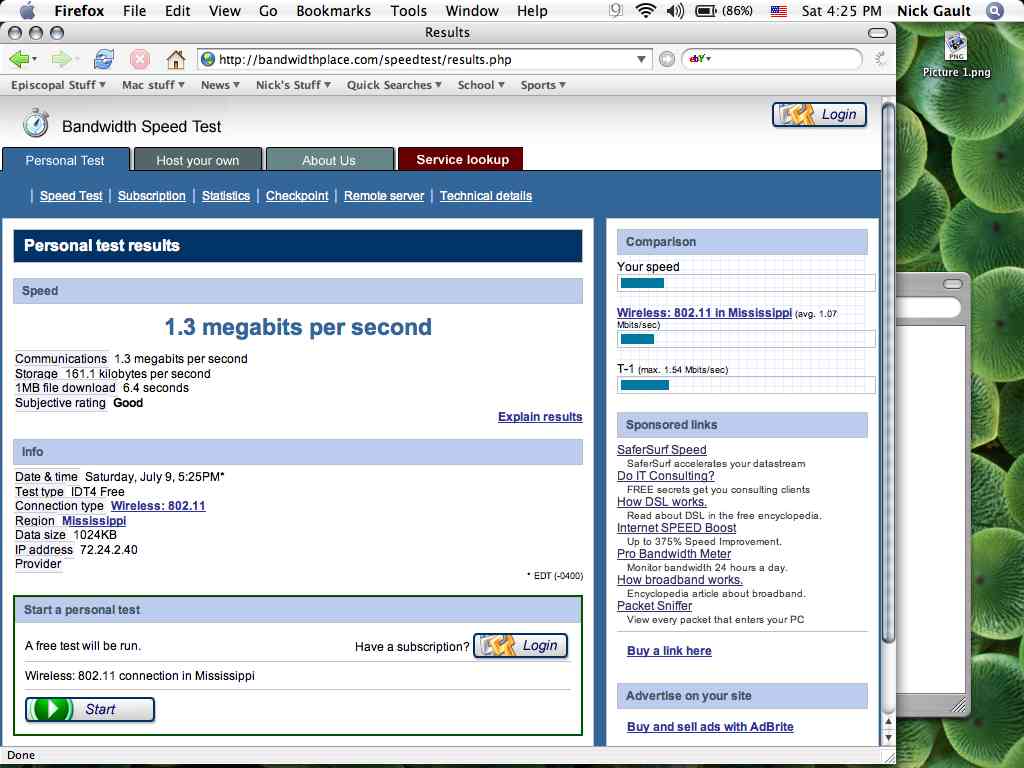Image resolution: width=1024 pixels, height=768 pixels.
Task: Click Buy a link here
Action: pos(669,650)
